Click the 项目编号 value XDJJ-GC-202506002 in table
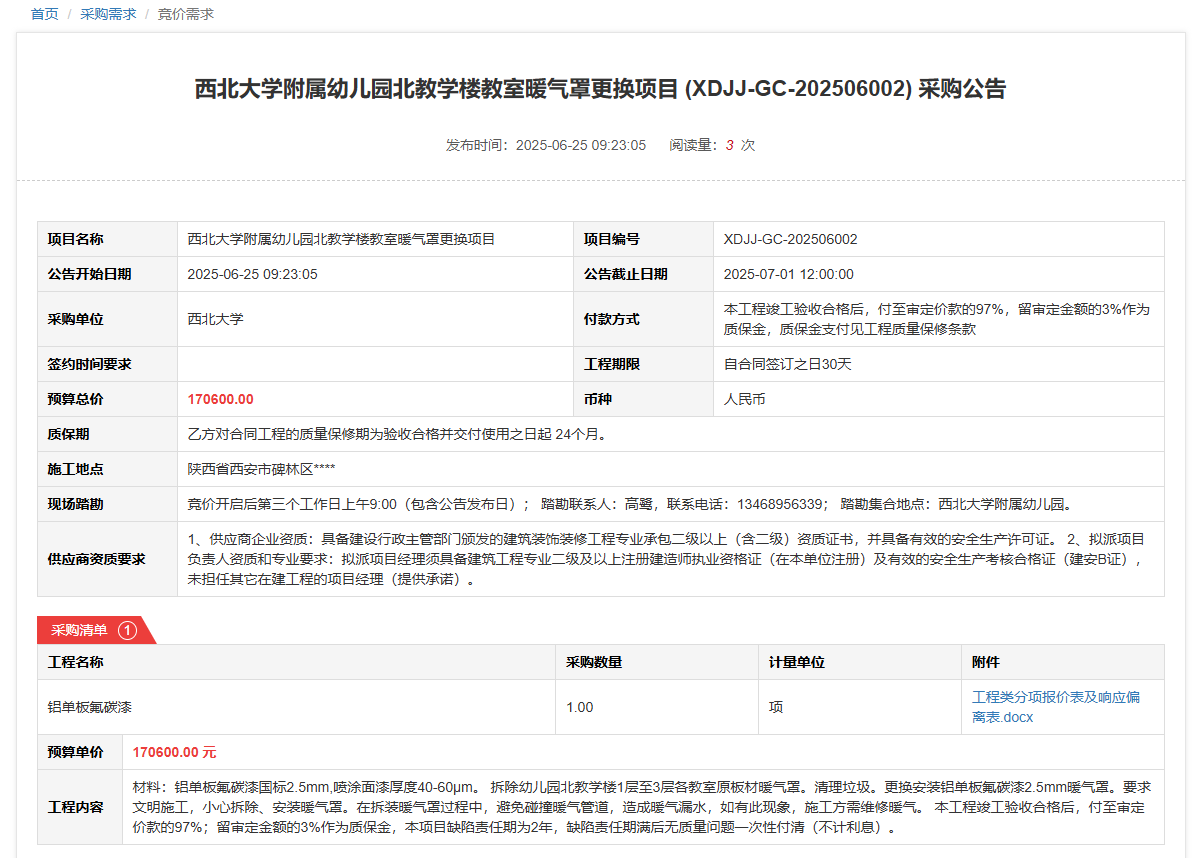This screenshot has width=1197, height=858. pos(790,239)
